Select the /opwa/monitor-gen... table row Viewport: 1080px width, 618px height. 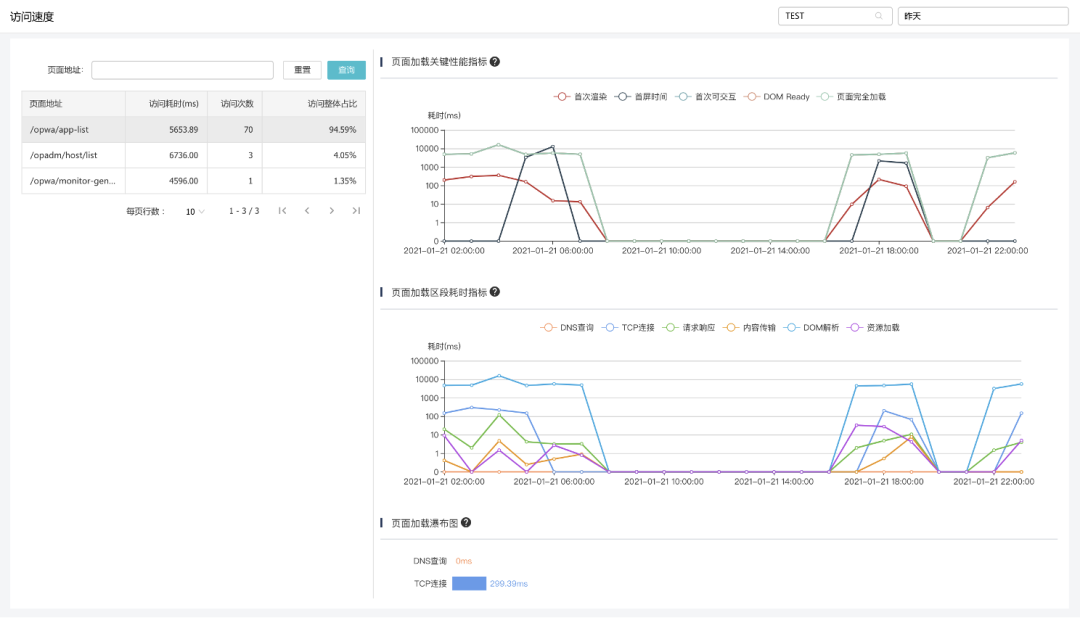(194, 181)
